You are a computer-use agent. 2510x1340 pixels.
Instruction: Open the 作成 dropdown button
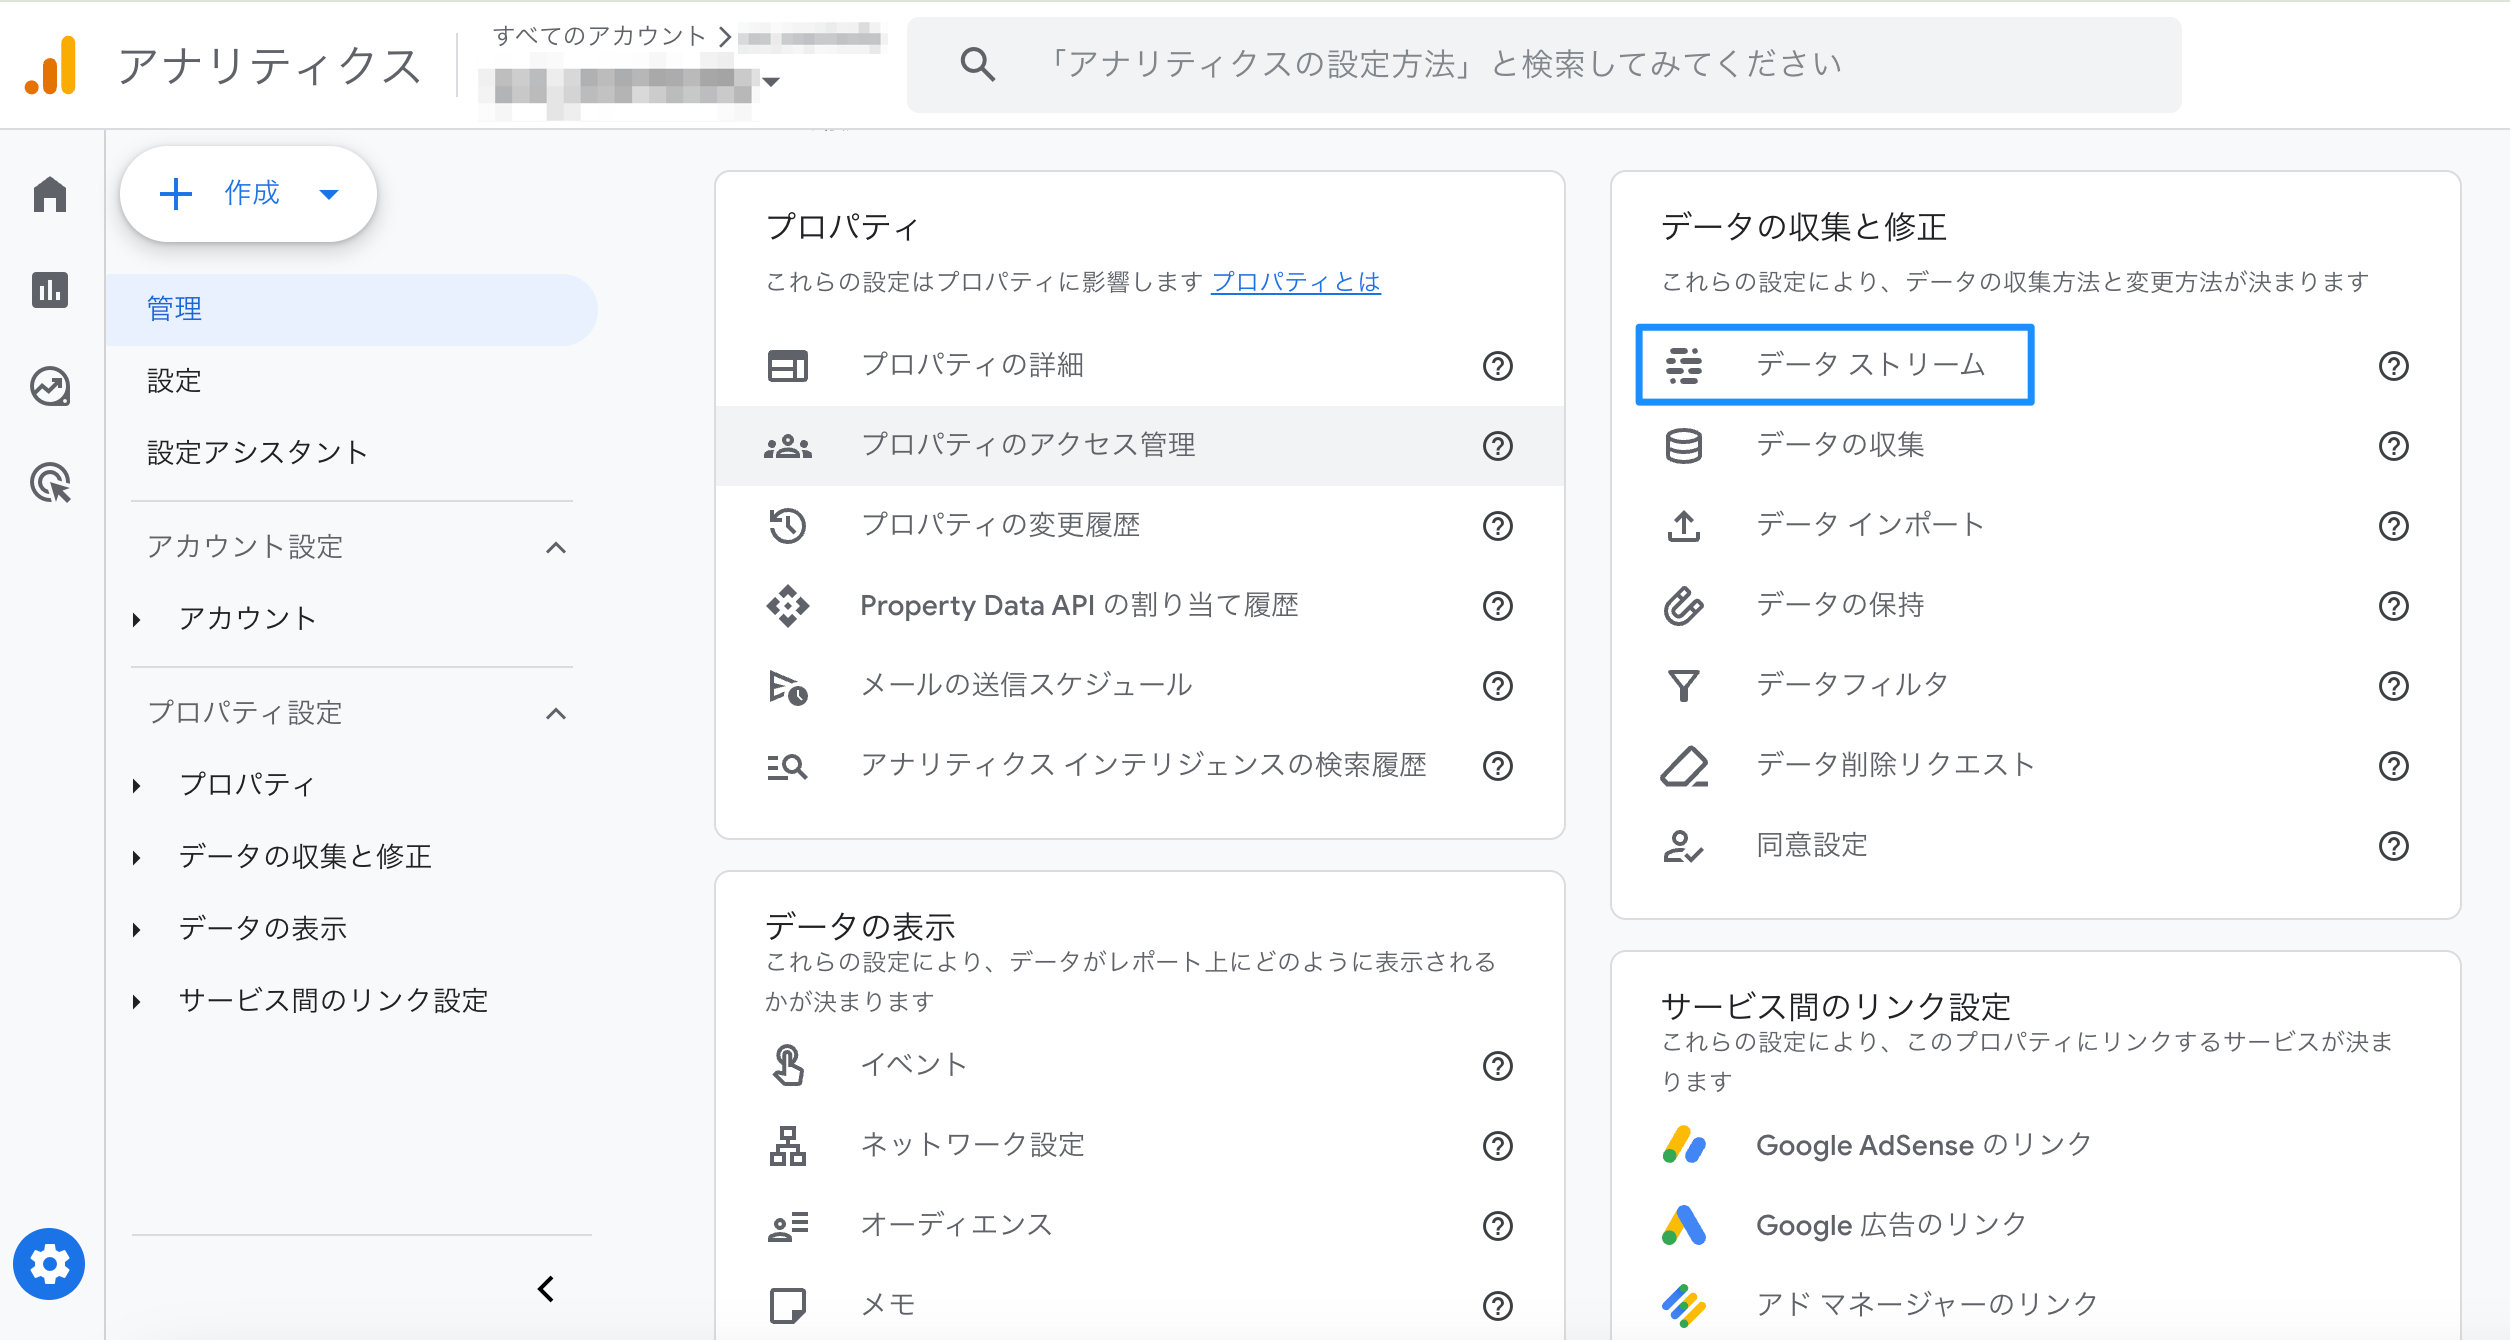pyautogui.click(x=248, y=194)
